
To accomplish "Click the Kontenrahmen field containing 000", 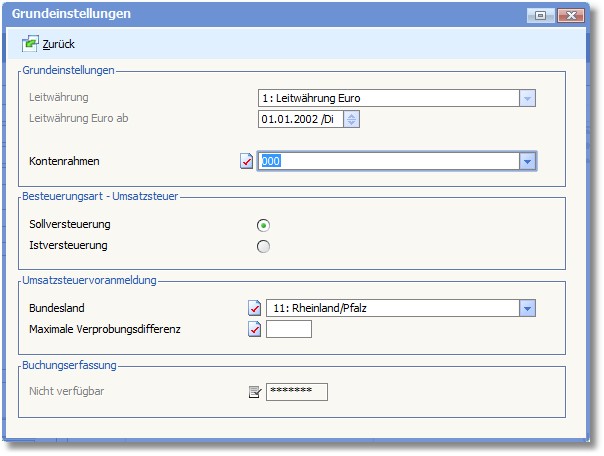I will point(387,161).
